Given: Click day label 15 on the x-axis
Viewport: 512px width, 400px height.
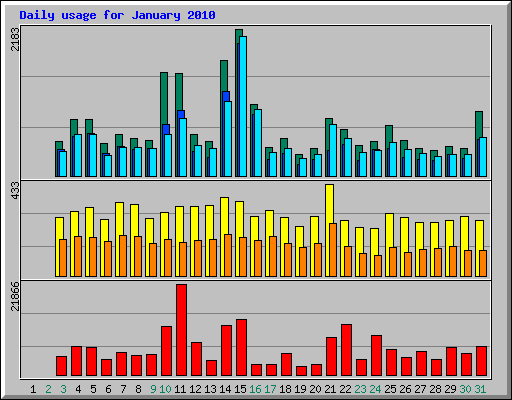Looking at the screenshot, I should point(240,389).
